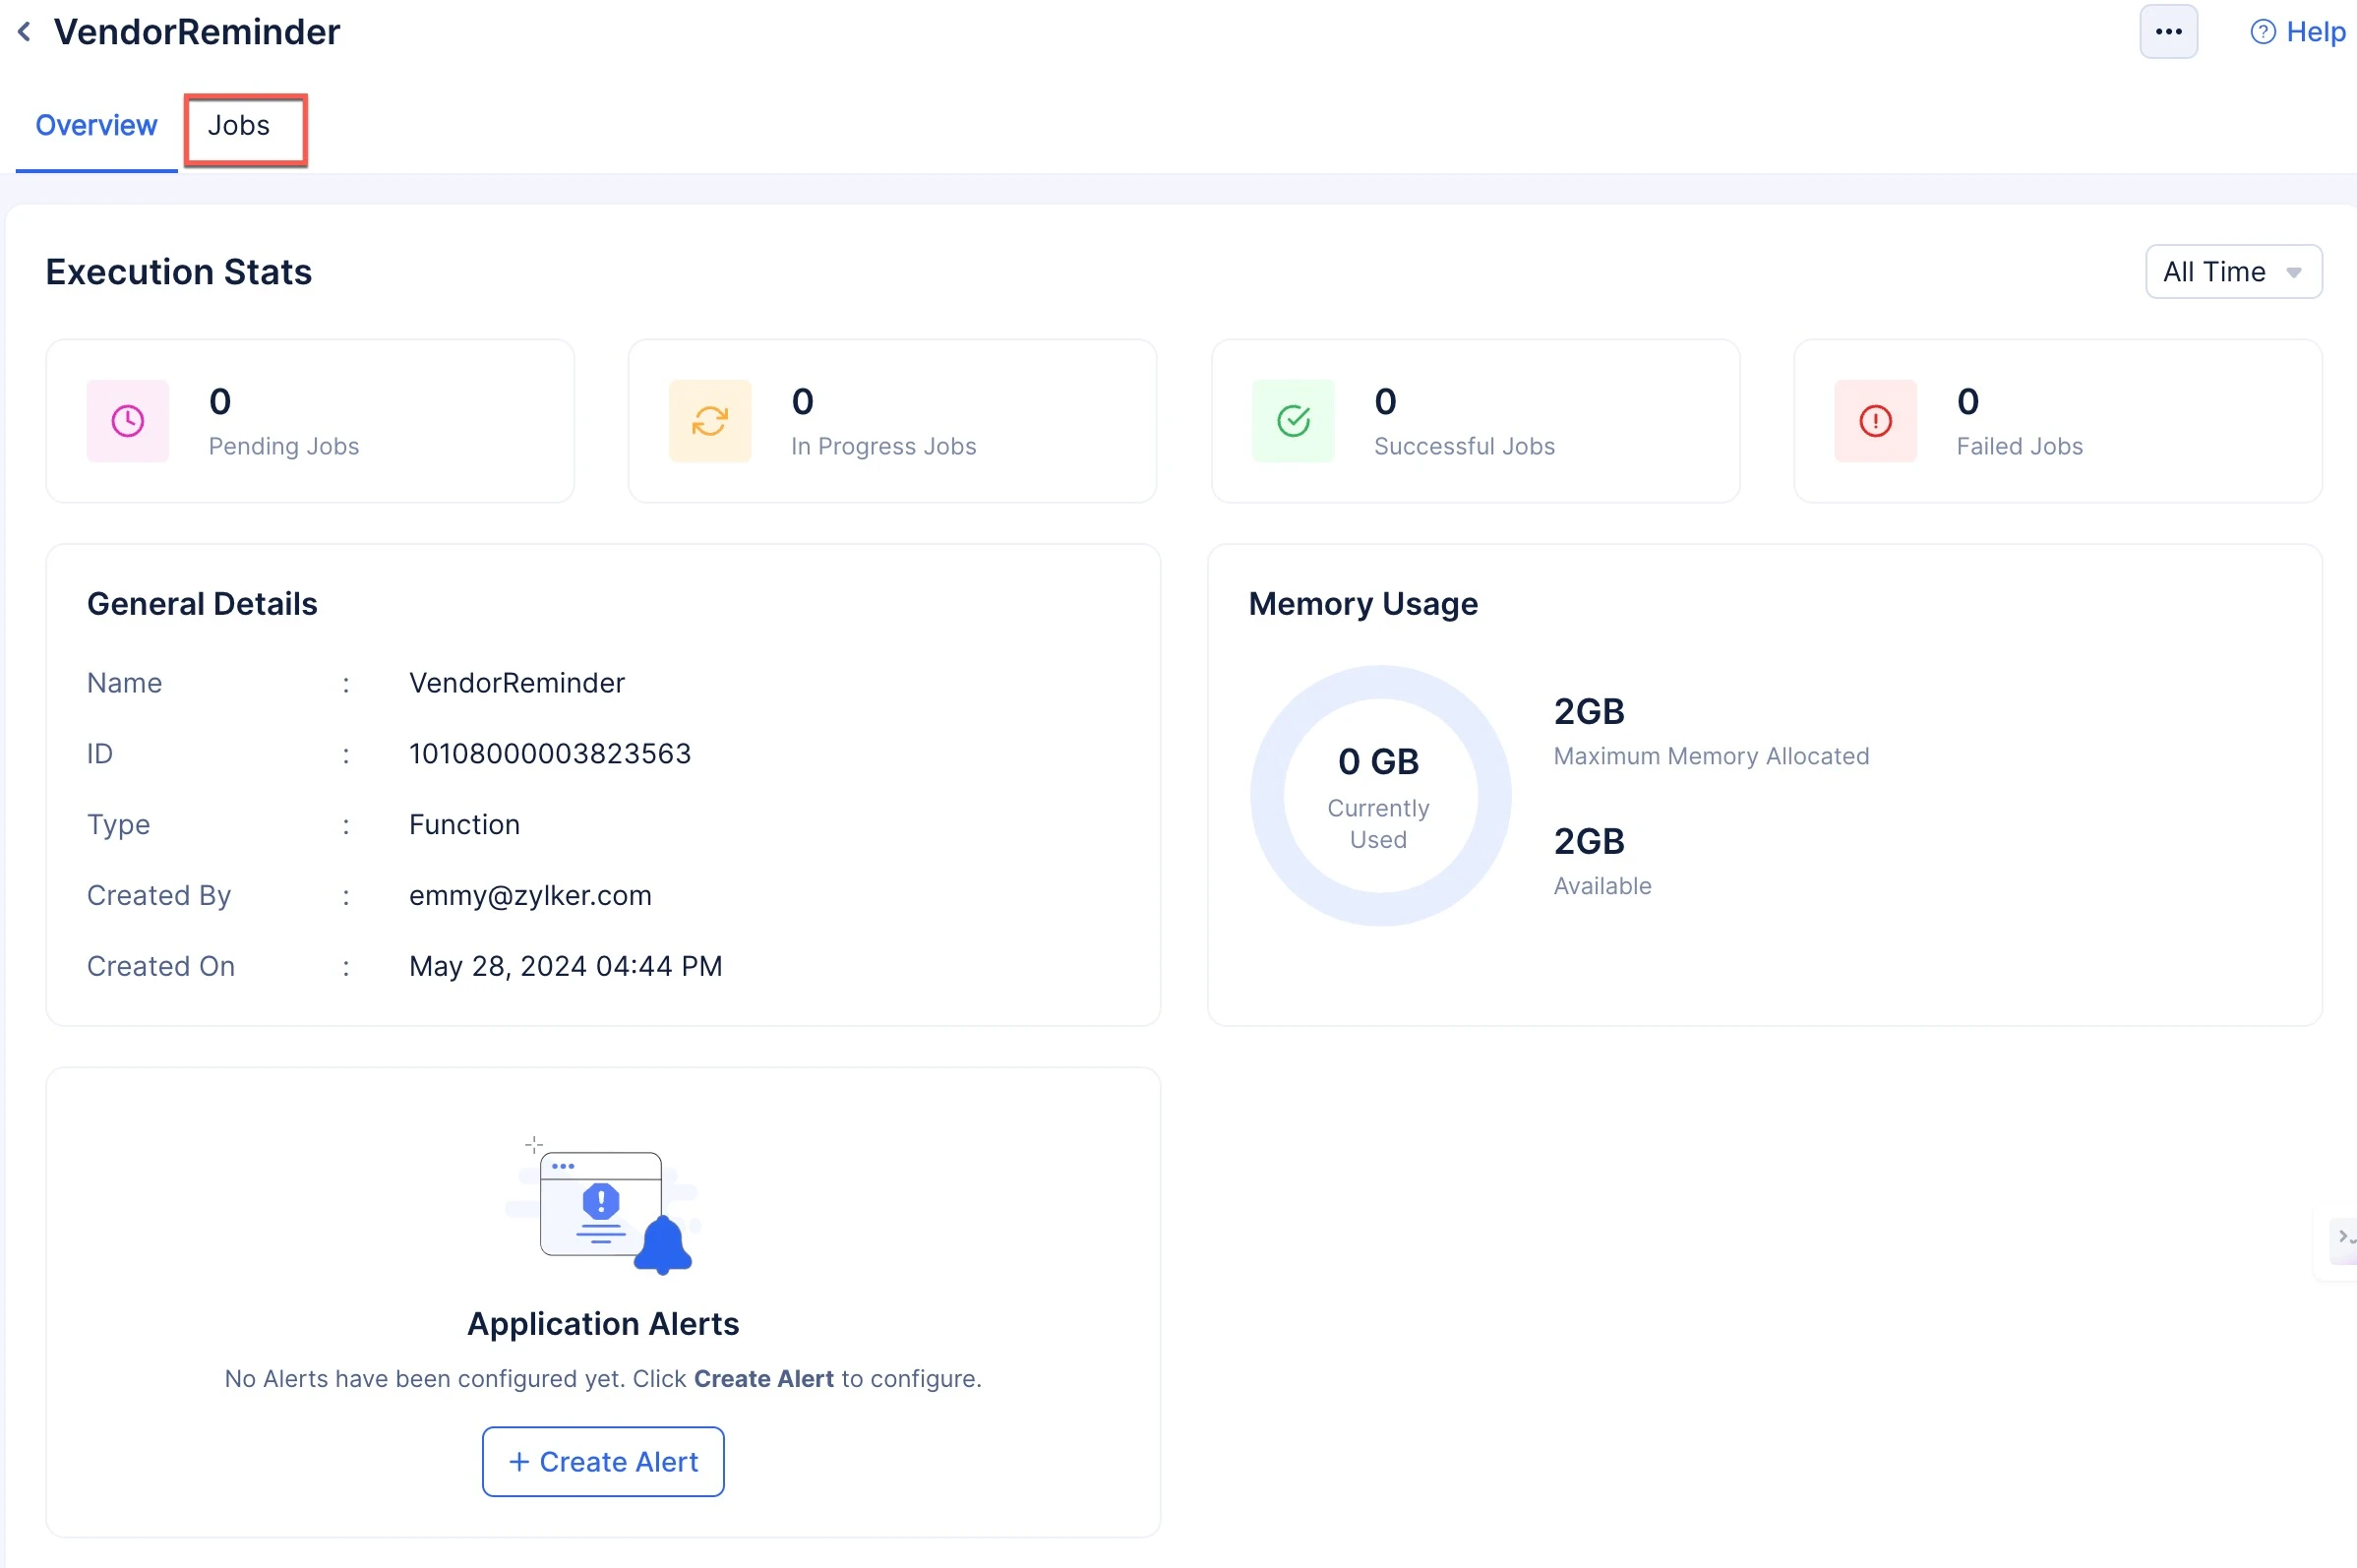Click the Memory Usage donut chart
The height and width of the screenshot is (1568, 2357).
(1380, 796)
